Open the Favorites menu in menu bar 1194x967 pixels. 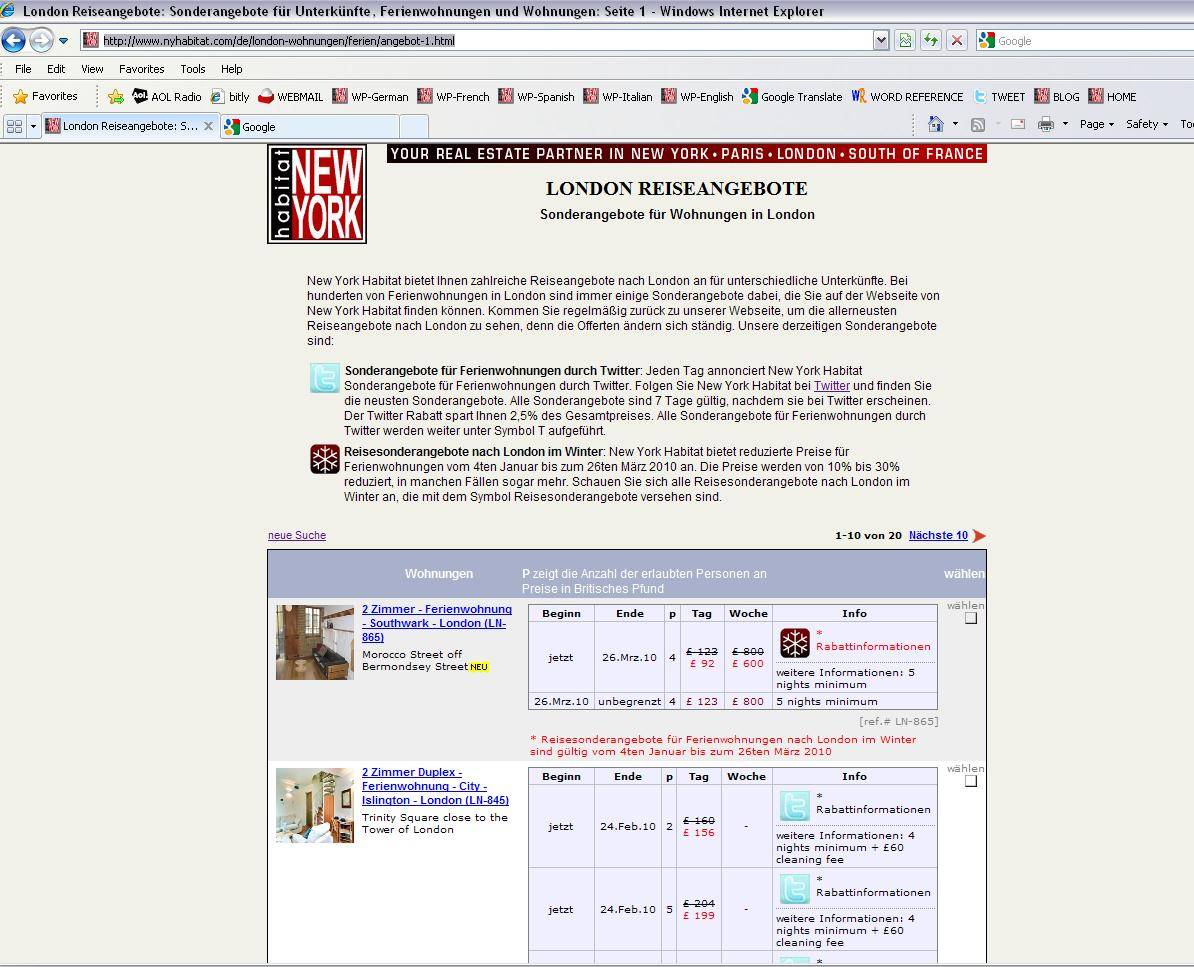click(x=141, y=69)
